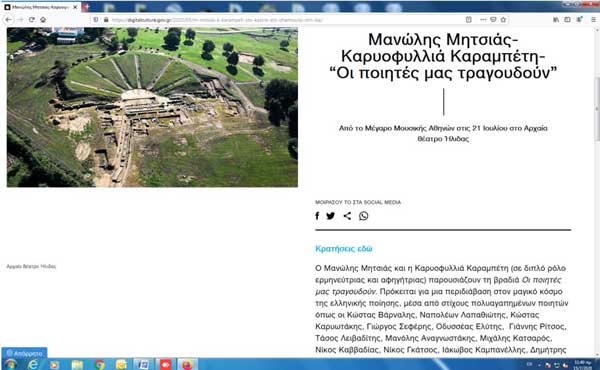Save page to Pocket
The image size is (600, 370).
pos(494,20)
